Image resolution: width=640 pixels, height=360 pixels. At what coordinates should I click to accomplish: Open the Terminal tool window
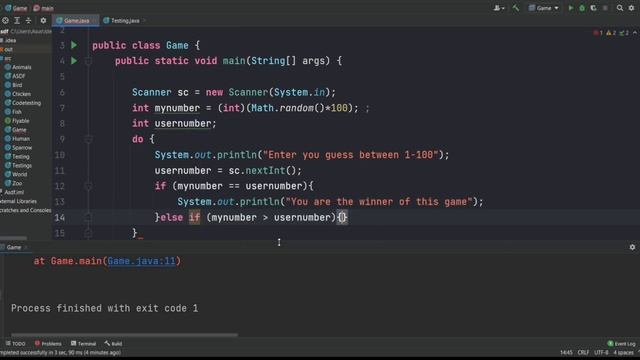point(83,344)
